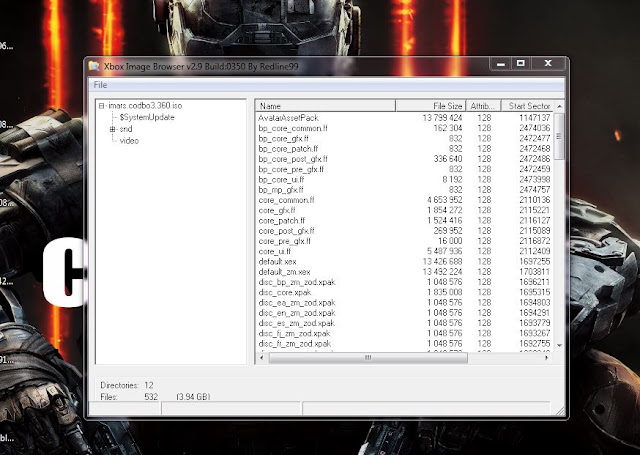Select file core_pre_gfx.ff
Screen dimensions: 640x455
pyautogui.click(x=284, y=241)
